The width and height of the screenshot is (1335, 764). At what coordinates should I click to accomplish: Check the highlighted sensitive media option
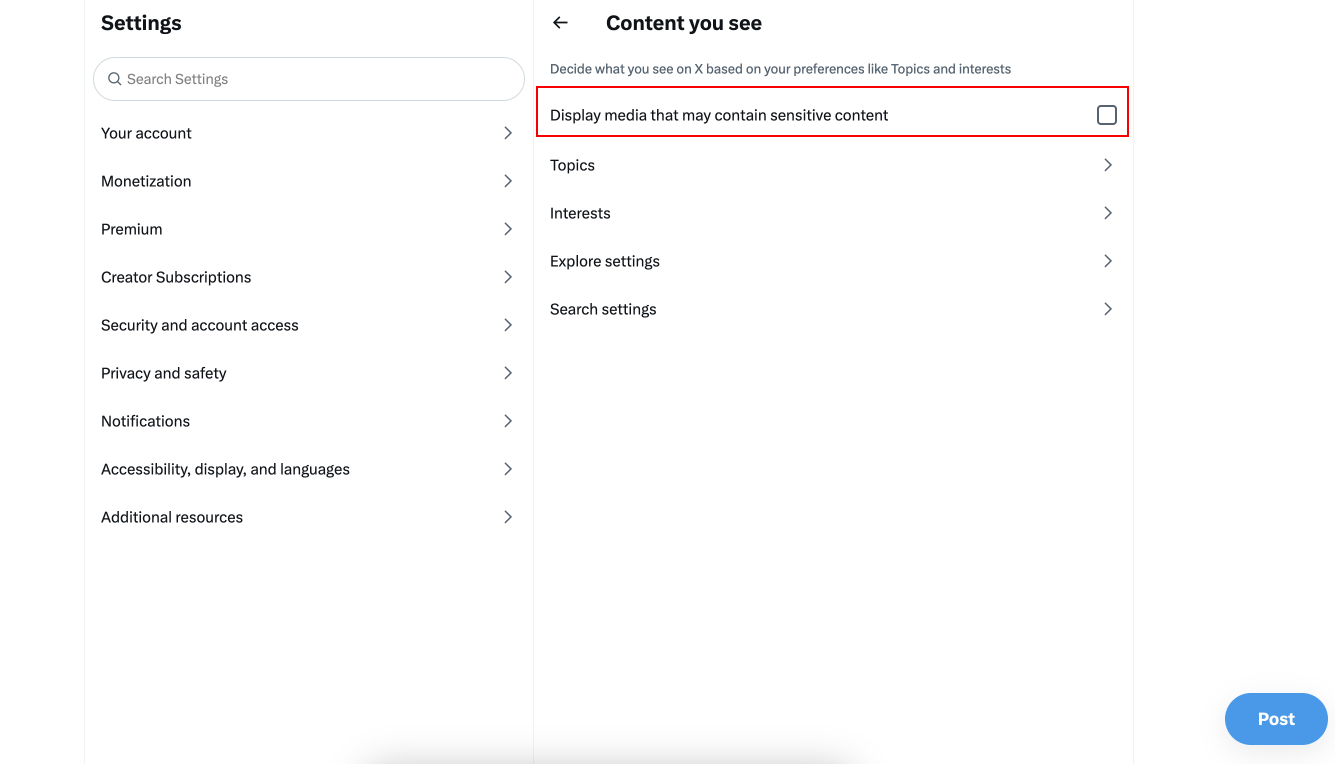1106,114
